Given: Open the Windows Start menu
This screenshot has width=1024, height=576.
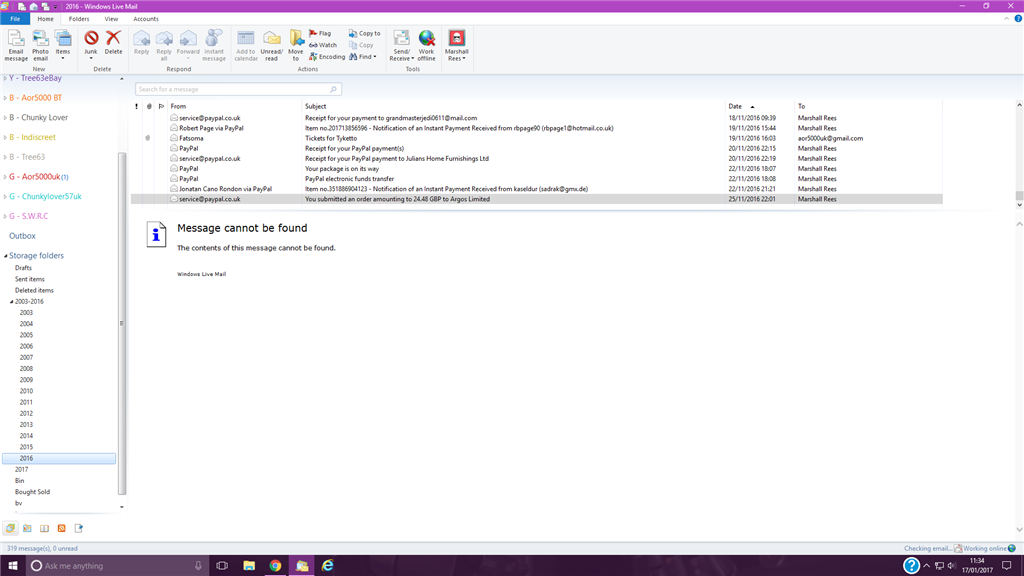Looking at the screenshot, I should click(x=12, y=566).
